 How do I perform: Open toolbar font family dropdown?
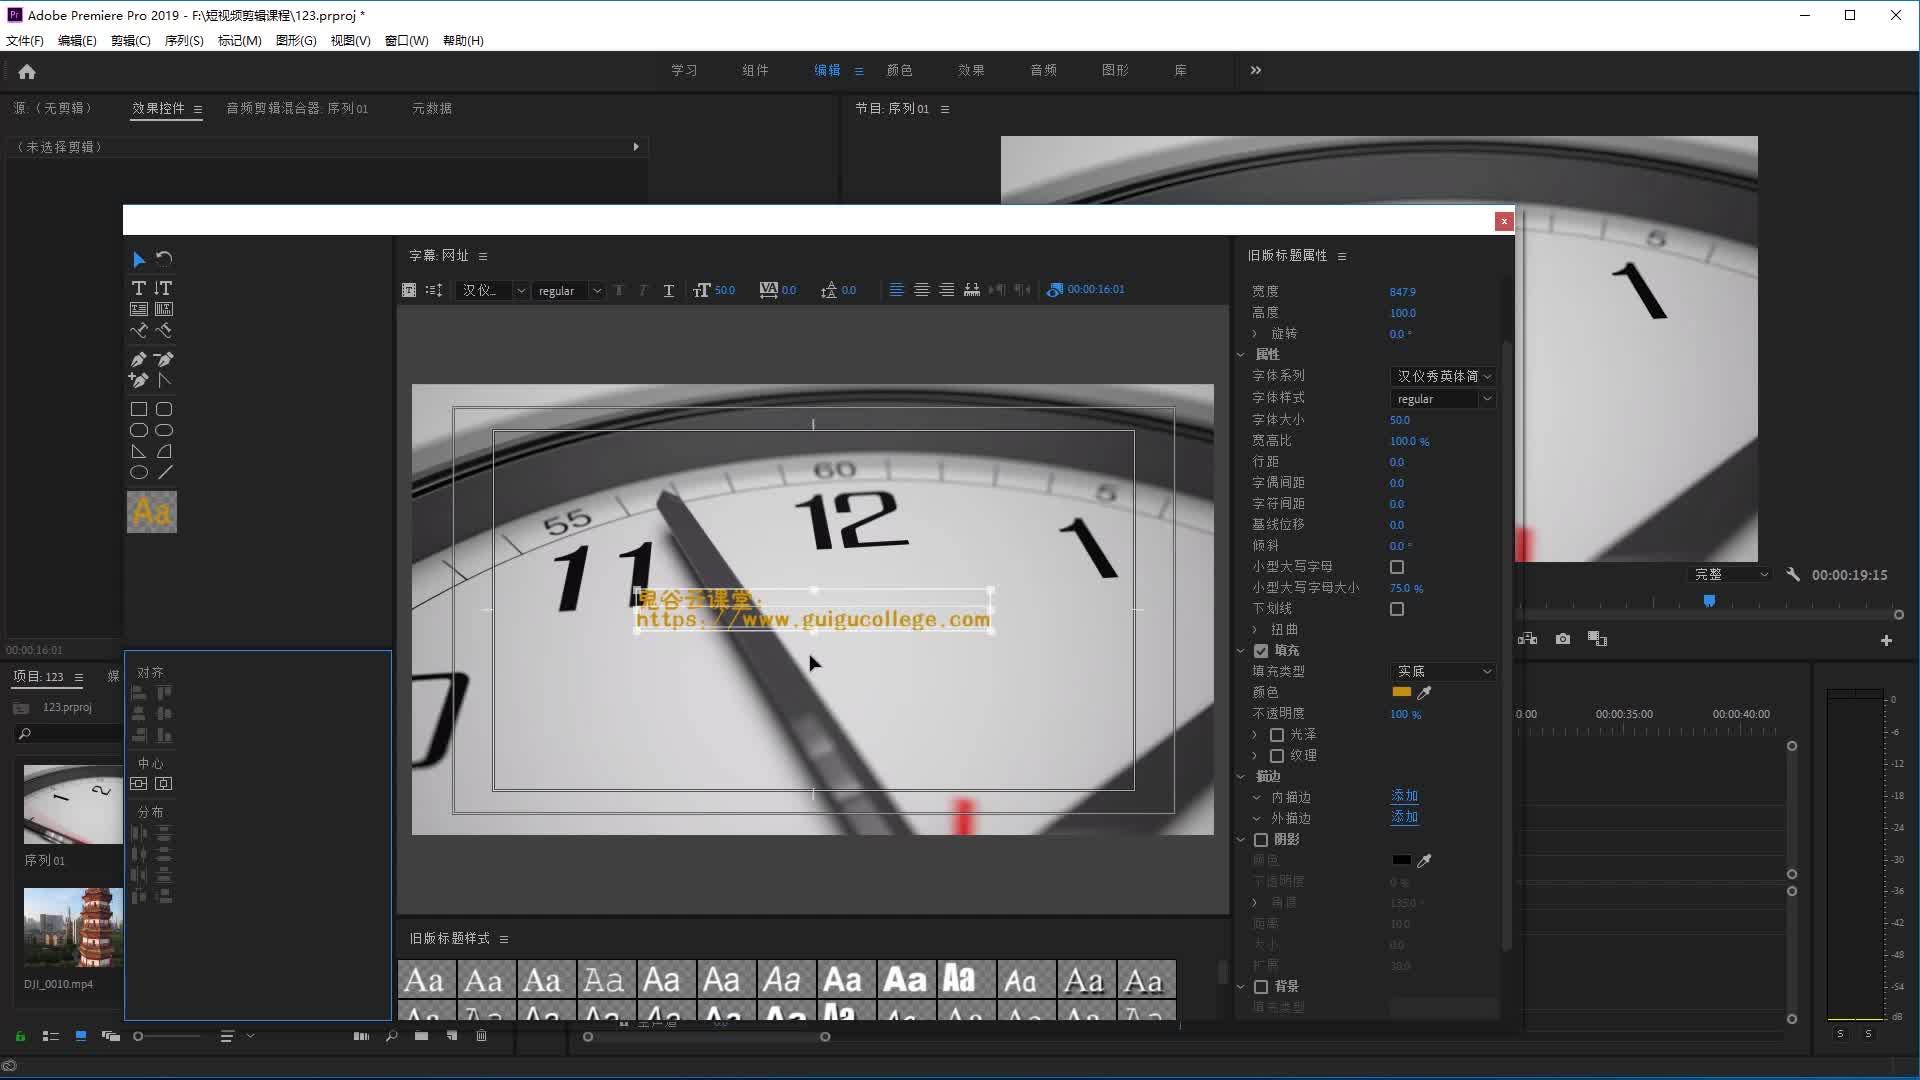coord(492,291)
